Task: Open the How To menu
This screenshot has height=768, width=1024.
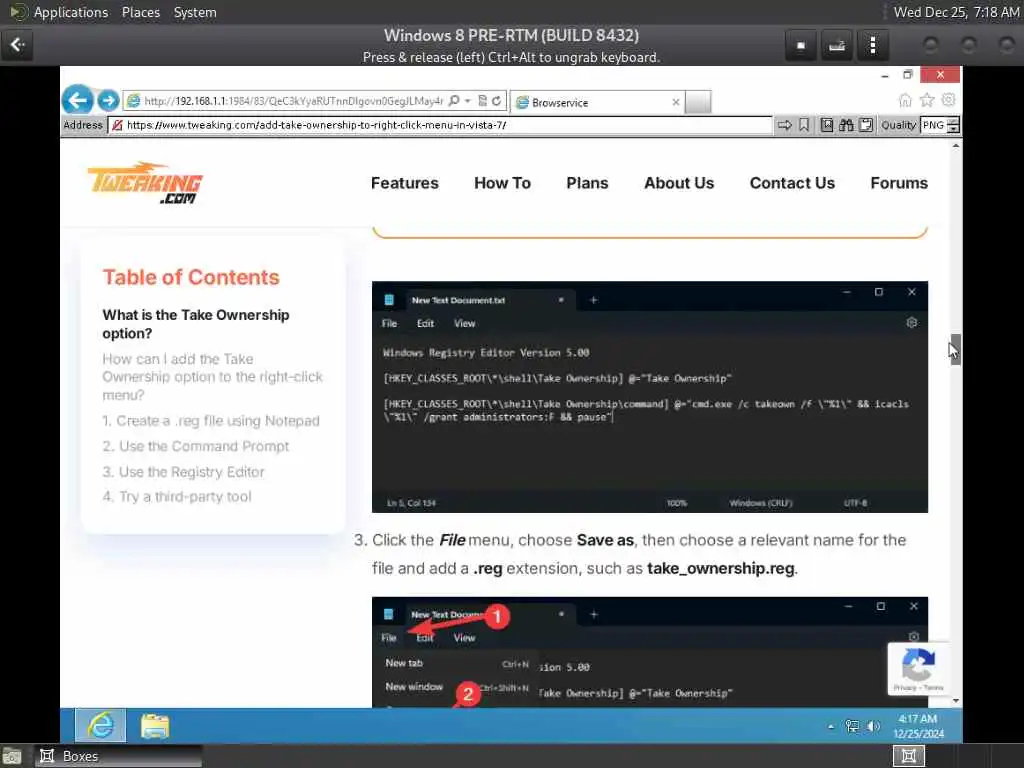Action: [502, 183]
